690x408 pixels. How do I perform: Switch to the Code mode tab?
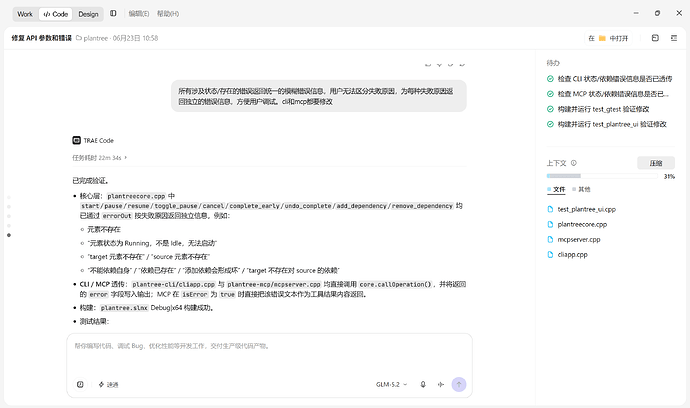[56, 14]
